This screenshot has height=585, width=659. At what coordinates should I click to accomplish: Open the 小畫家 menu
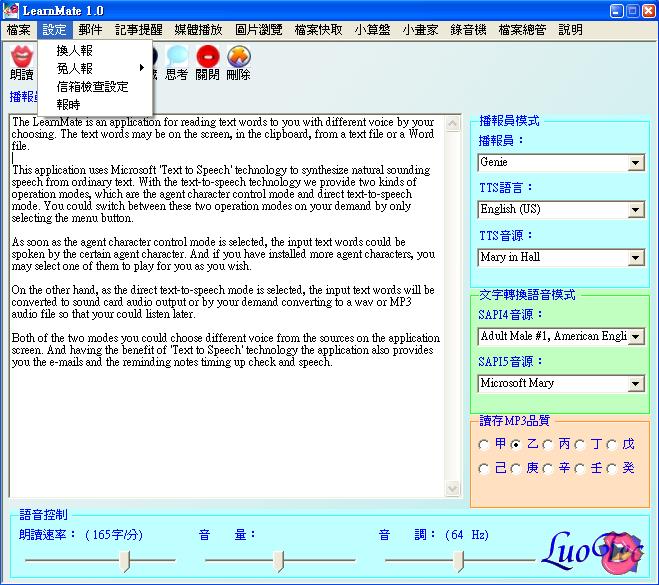point(420,30)
